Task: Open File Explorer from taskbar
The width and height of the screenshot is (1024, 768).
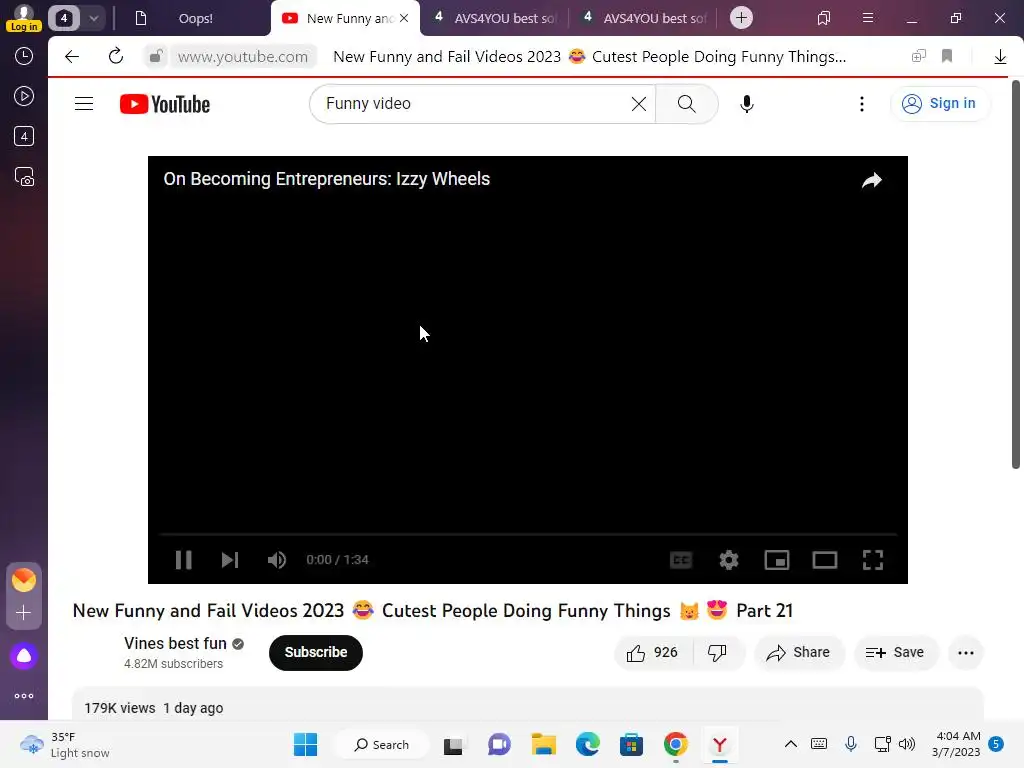Action: pos(543,744)
